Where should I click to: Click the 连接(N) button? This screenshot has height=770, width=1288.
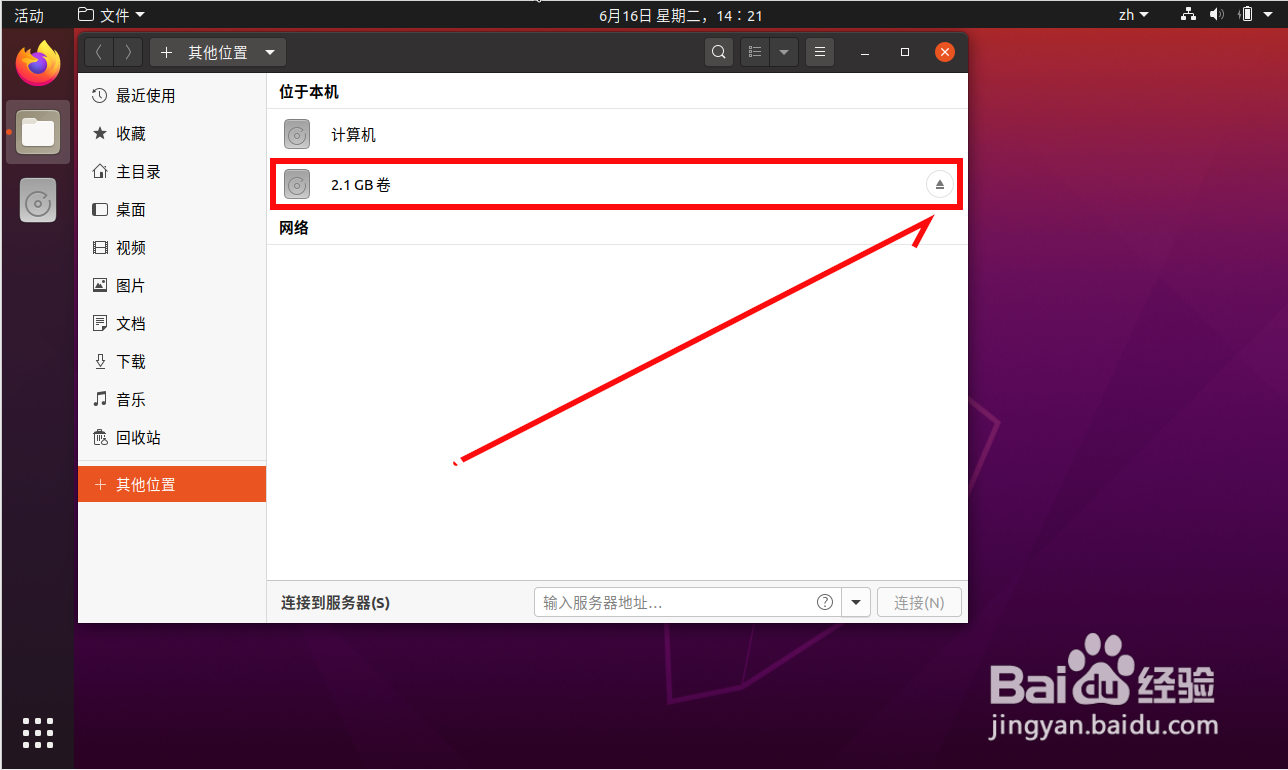click(919, 602)
